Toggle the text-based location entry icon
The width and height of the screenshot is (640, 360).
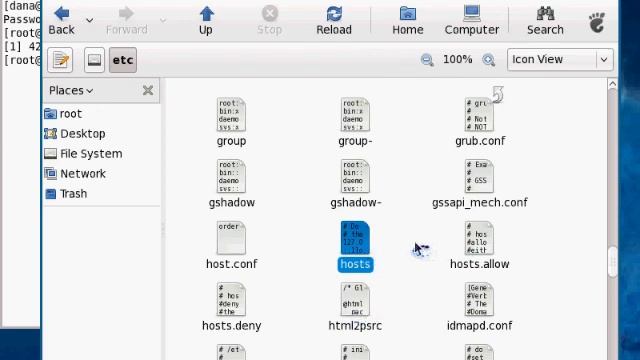pos(60,60)
